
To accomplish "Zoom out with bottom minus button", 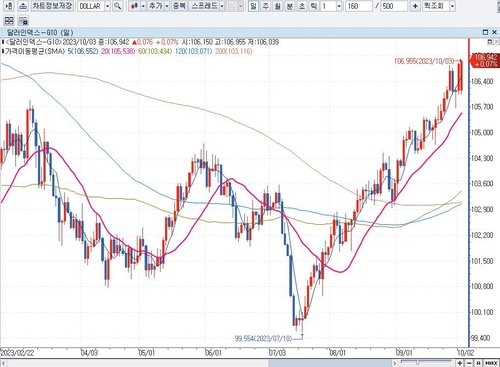I will [x=469, y=363].
